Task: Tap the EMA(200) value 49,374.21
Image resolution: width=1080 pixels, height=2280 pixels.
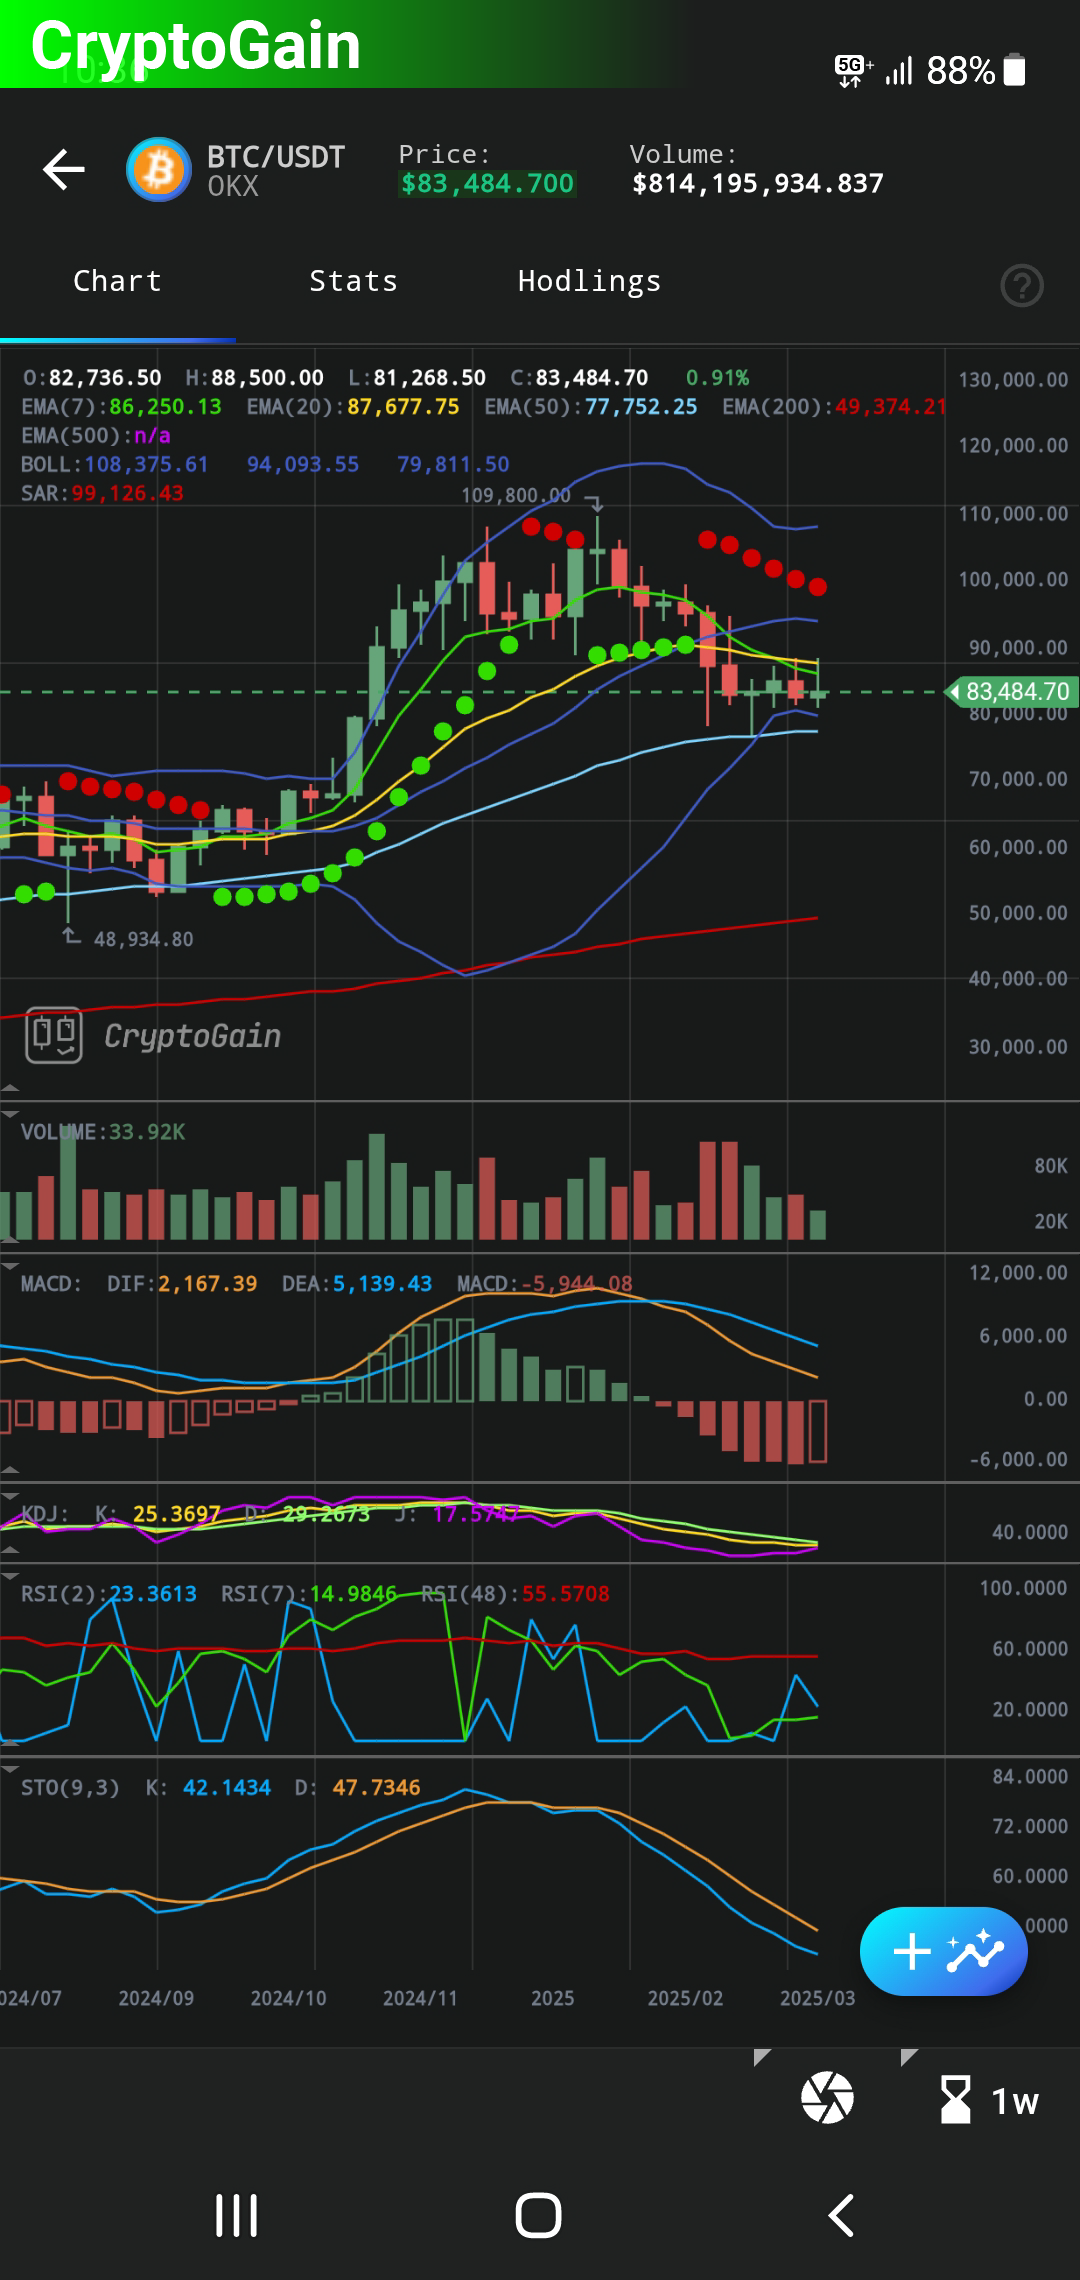Action: [890, 407]
